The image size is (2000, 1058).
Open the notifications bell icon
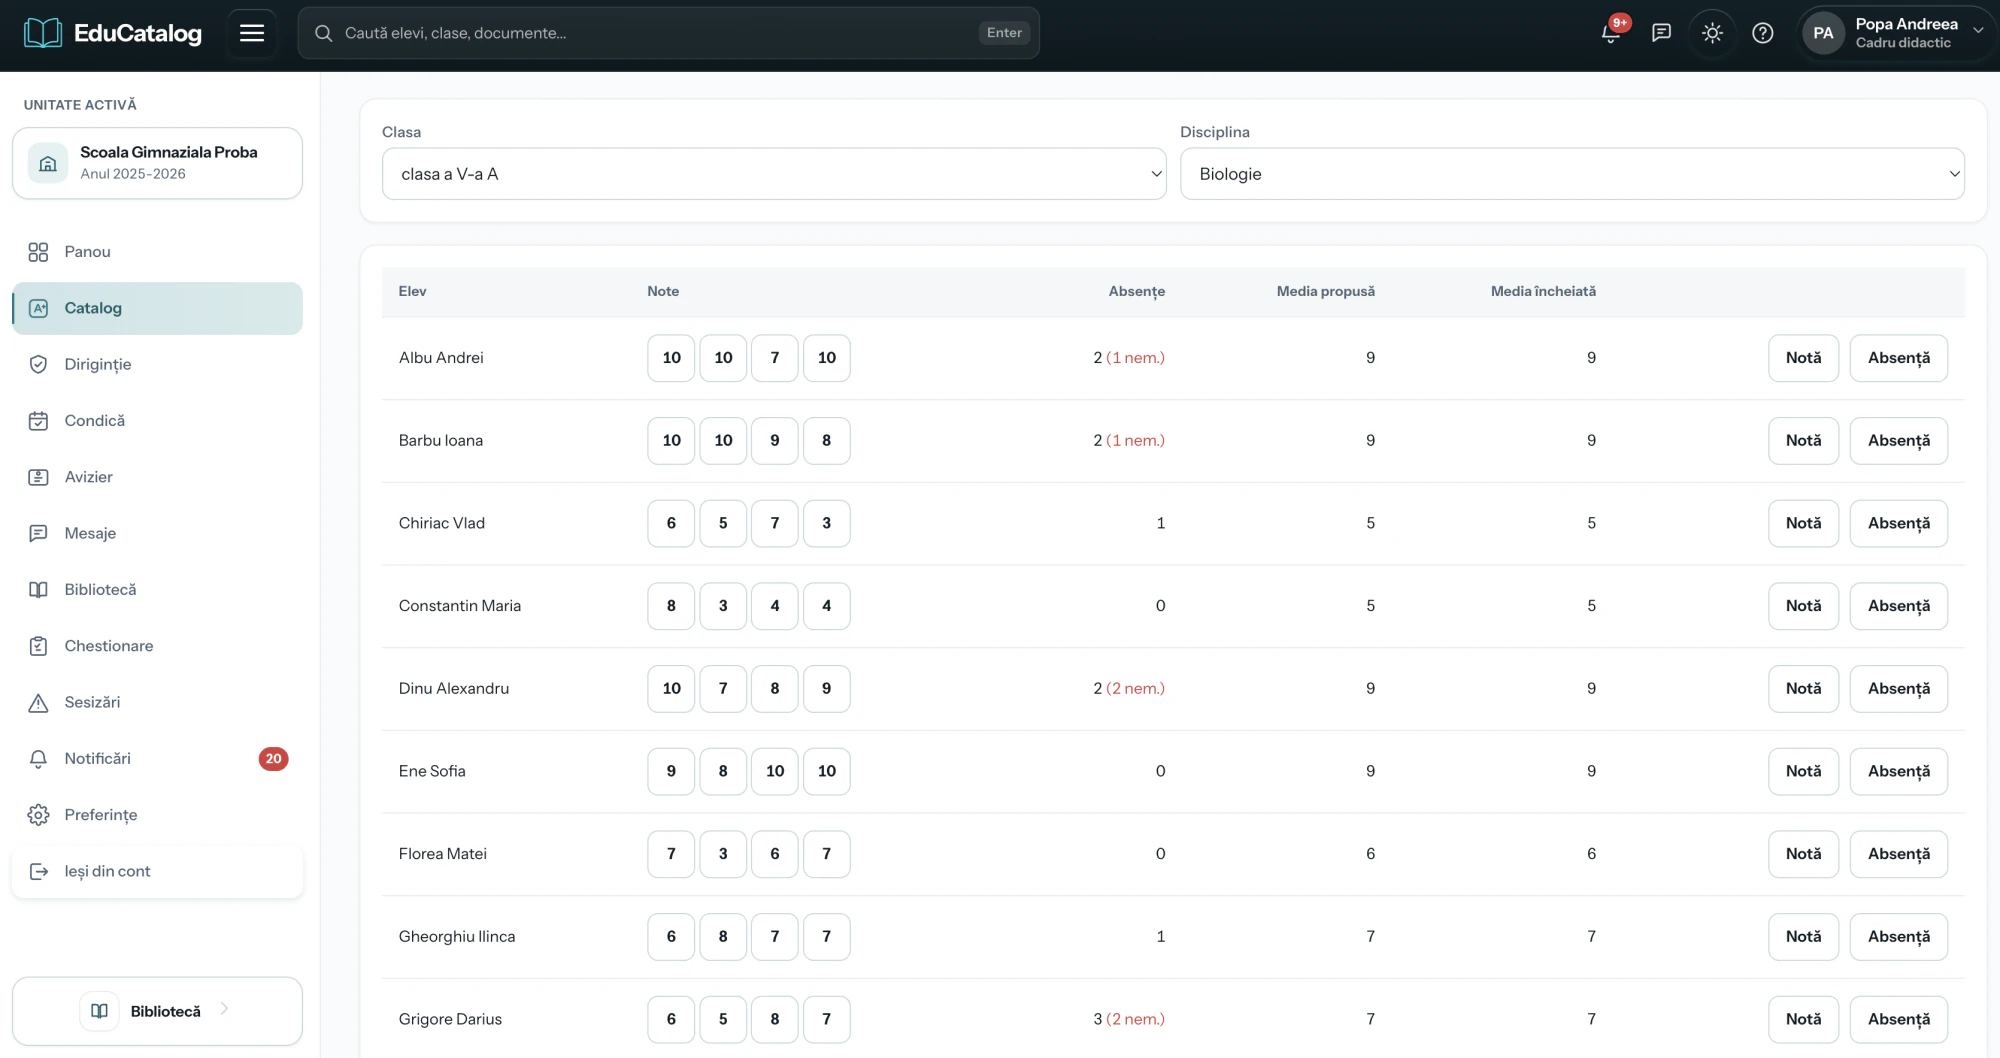(x=1610, y=33)
